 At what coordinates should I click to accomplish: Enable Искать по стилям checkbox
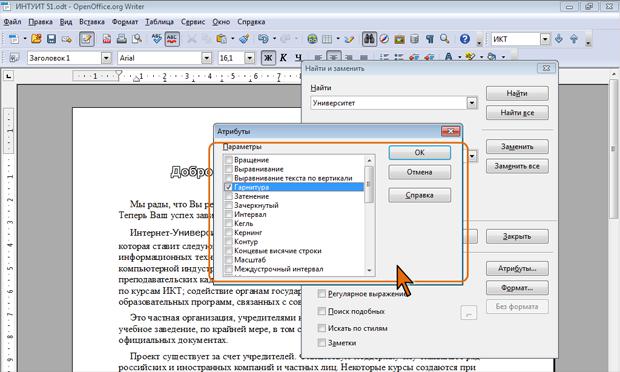tap(322, 328)
